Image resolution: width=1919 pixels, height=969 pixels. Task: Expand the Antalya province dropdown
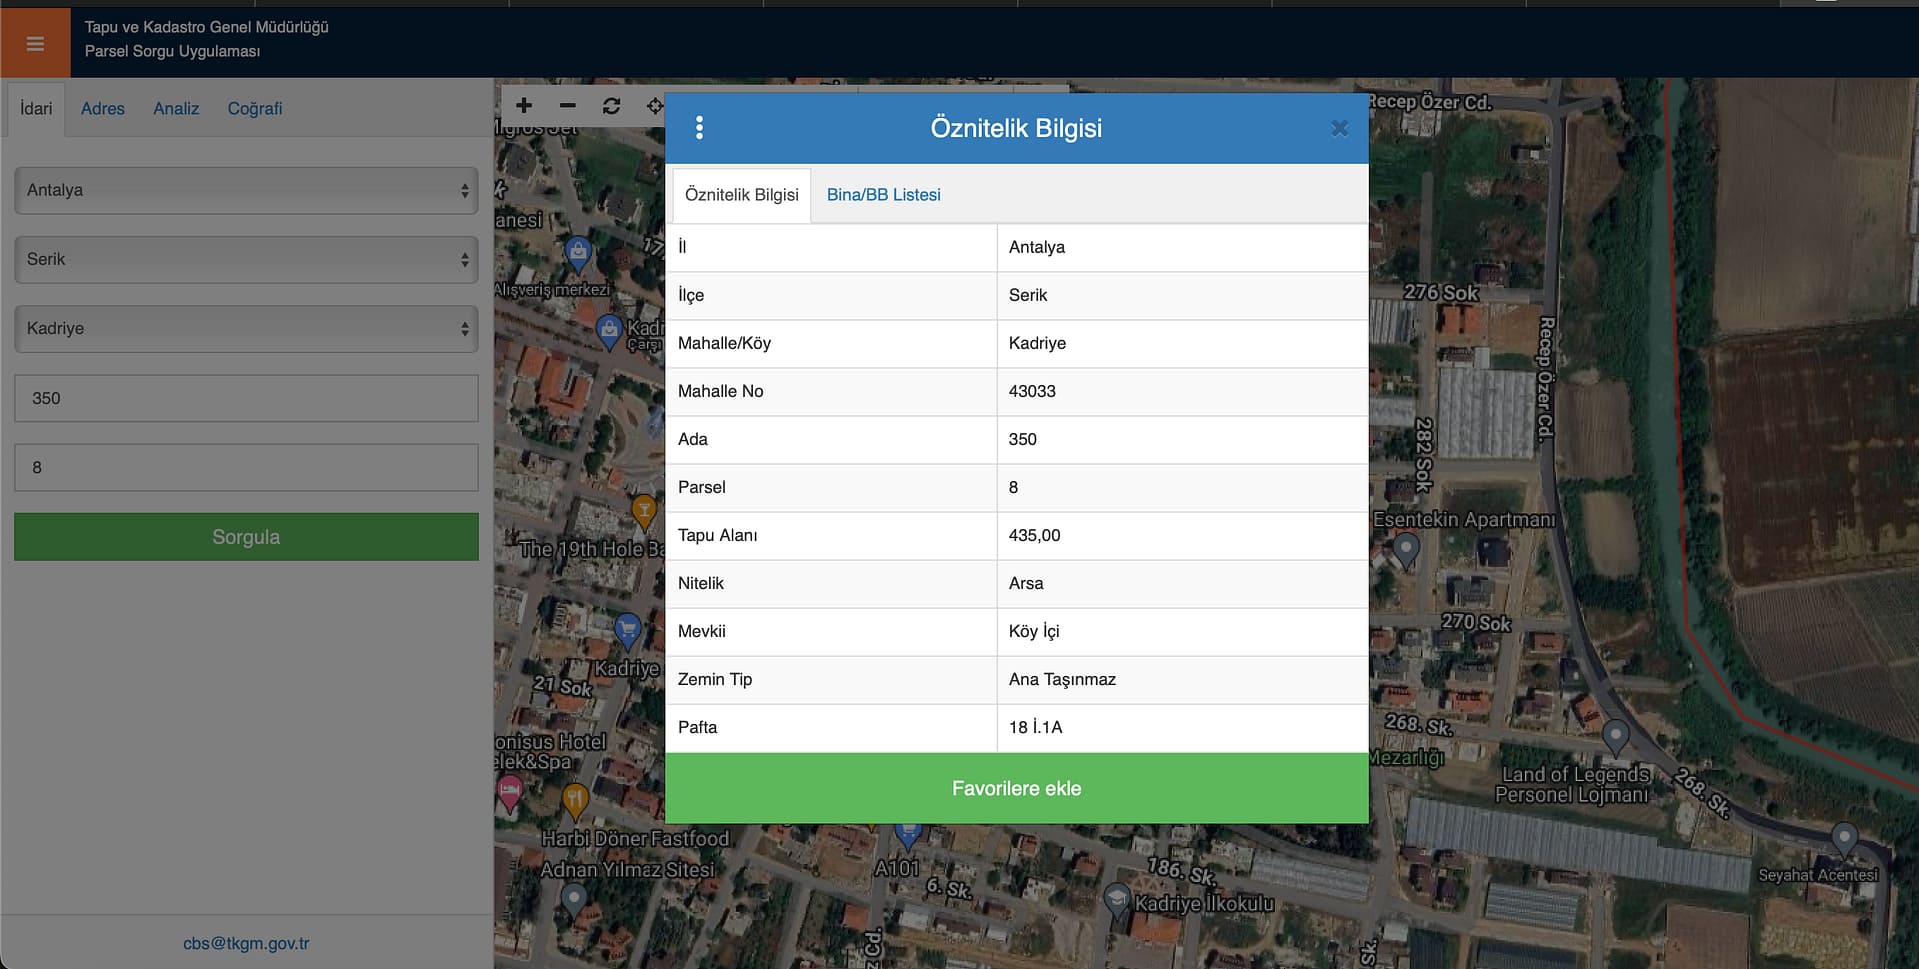(246, 190)
